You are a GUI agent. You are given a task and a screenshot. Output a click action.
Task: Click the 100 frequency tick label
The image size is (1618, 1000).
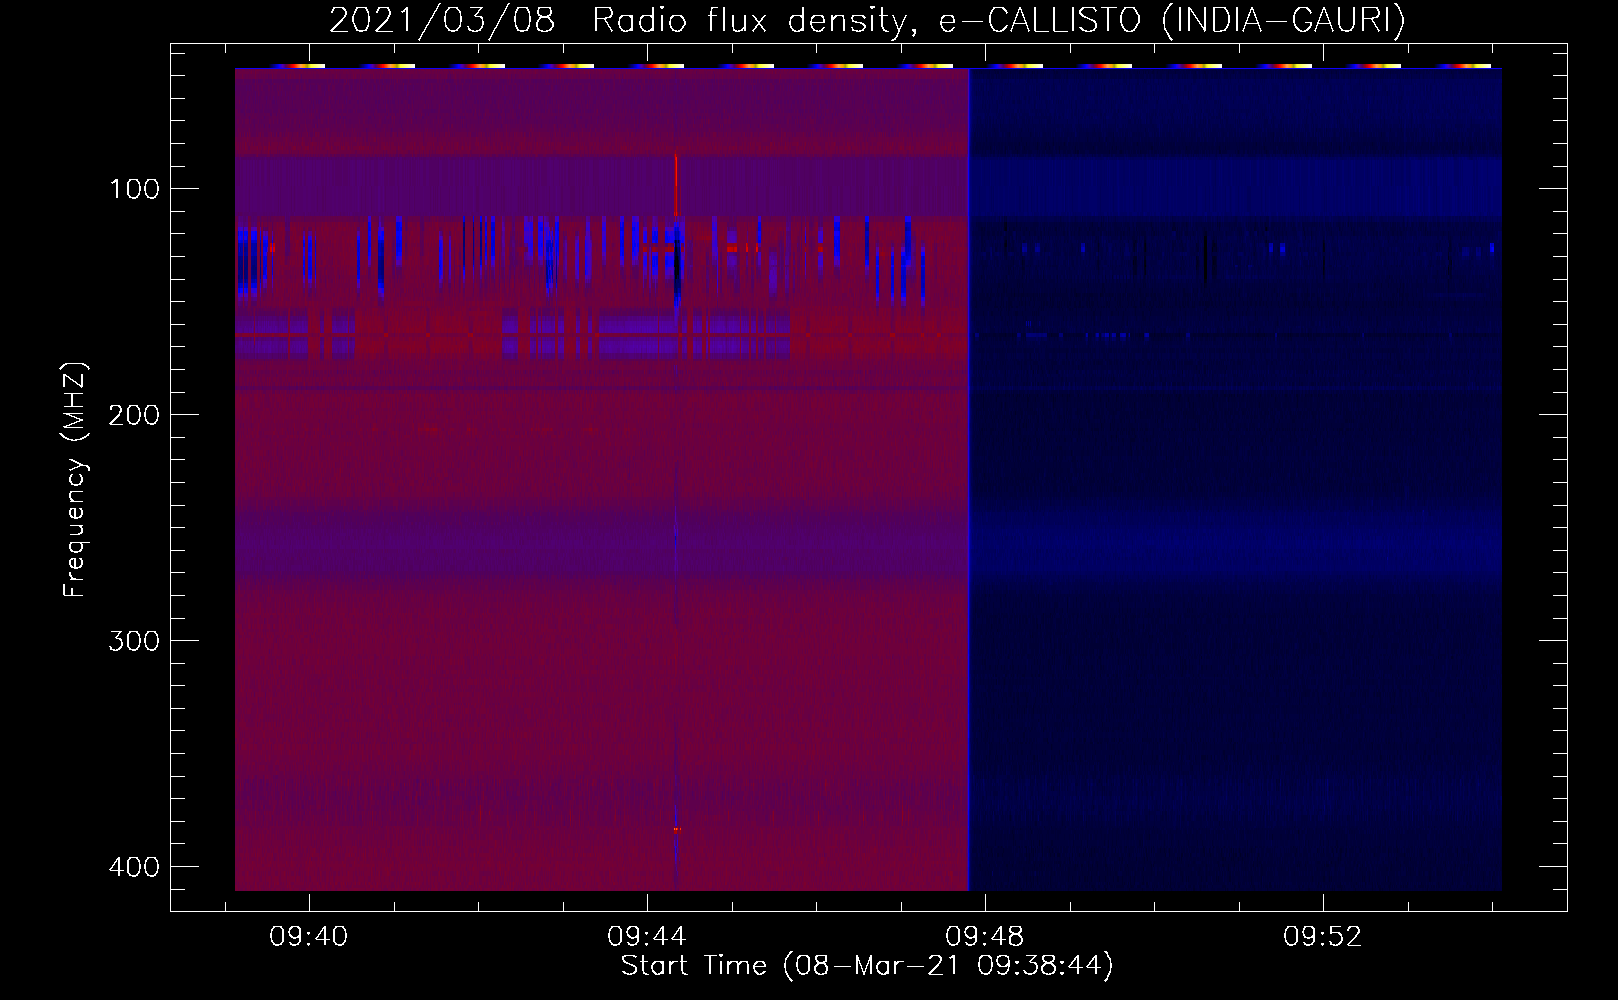click(x=133, y=189)
